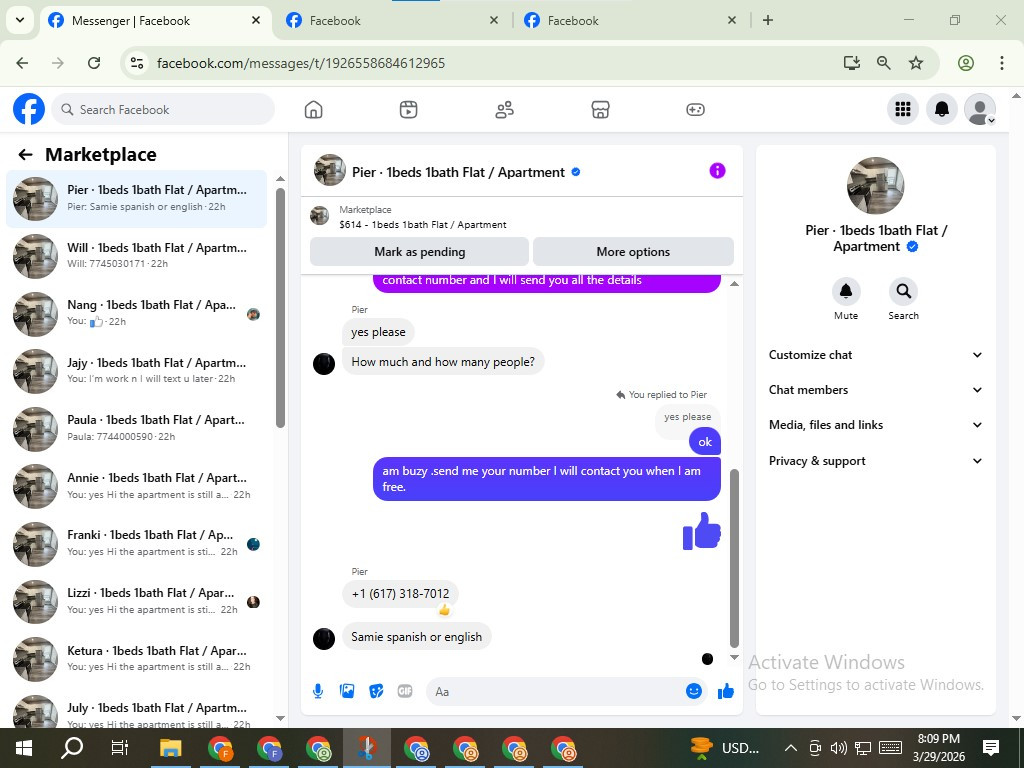Choose a sticker icon
Image resolution: width=1024 pixels, height=768 pixels.
(376, 691)
